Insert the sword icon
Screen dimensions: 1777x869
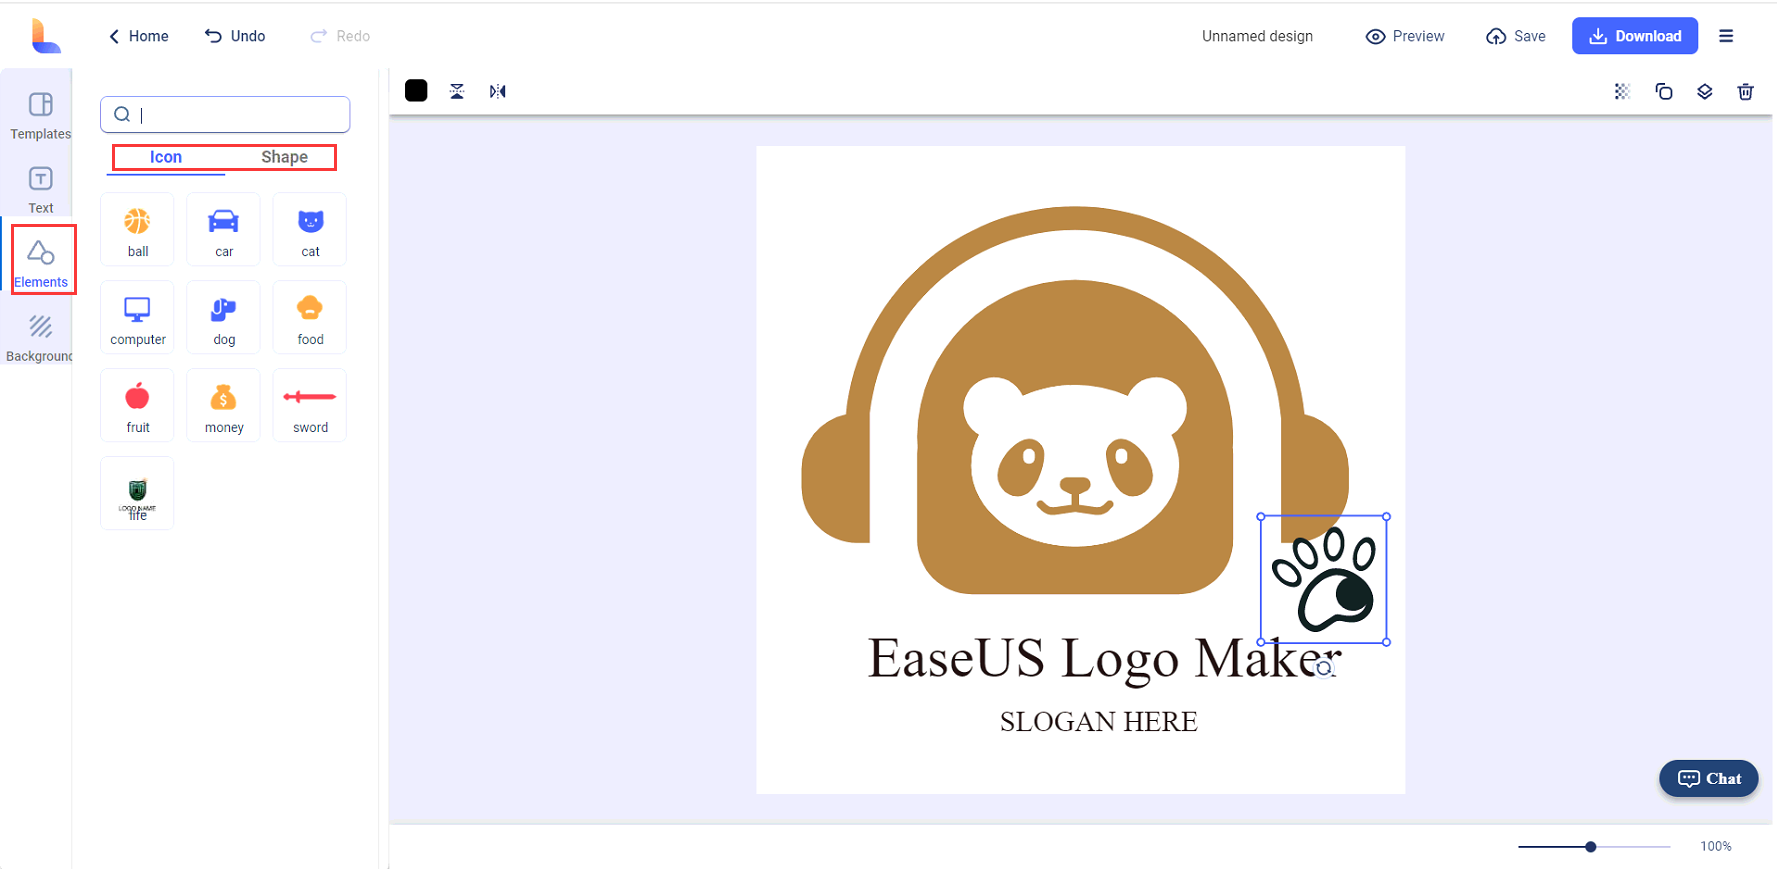click(x=310, y=406)
